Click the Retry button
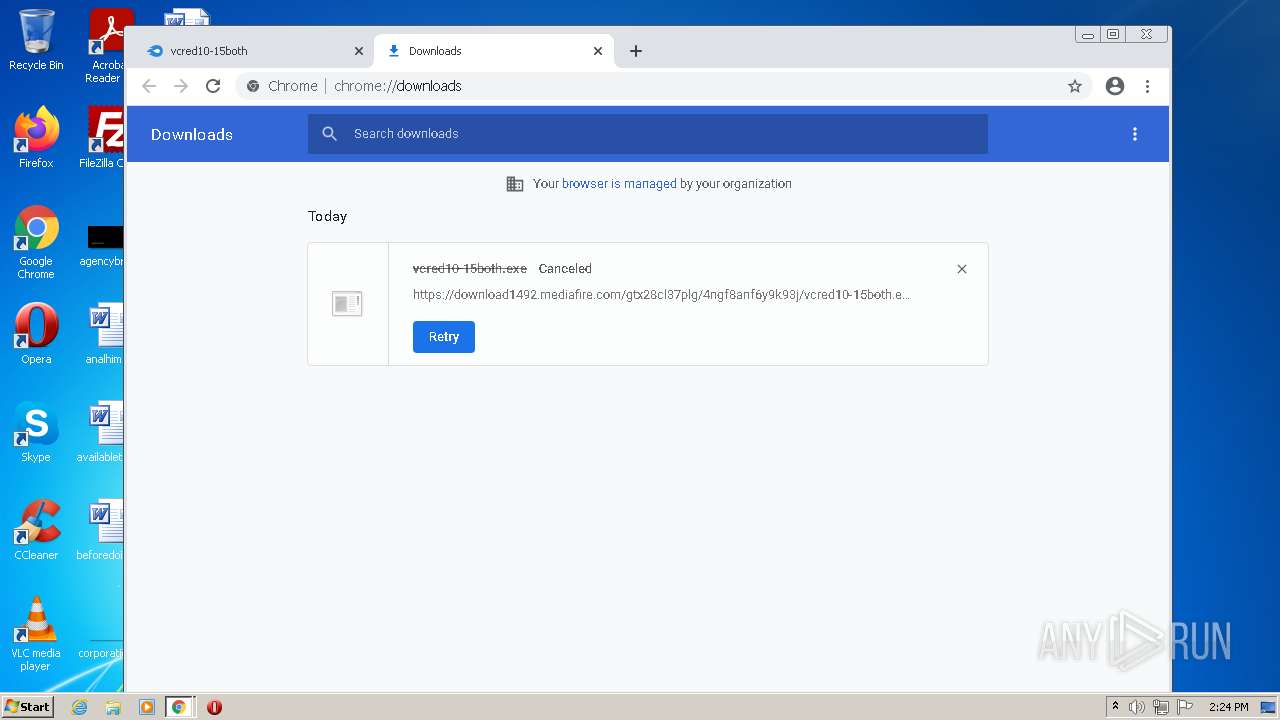This screenshot has height=720, width=1280. coord(444,337)
